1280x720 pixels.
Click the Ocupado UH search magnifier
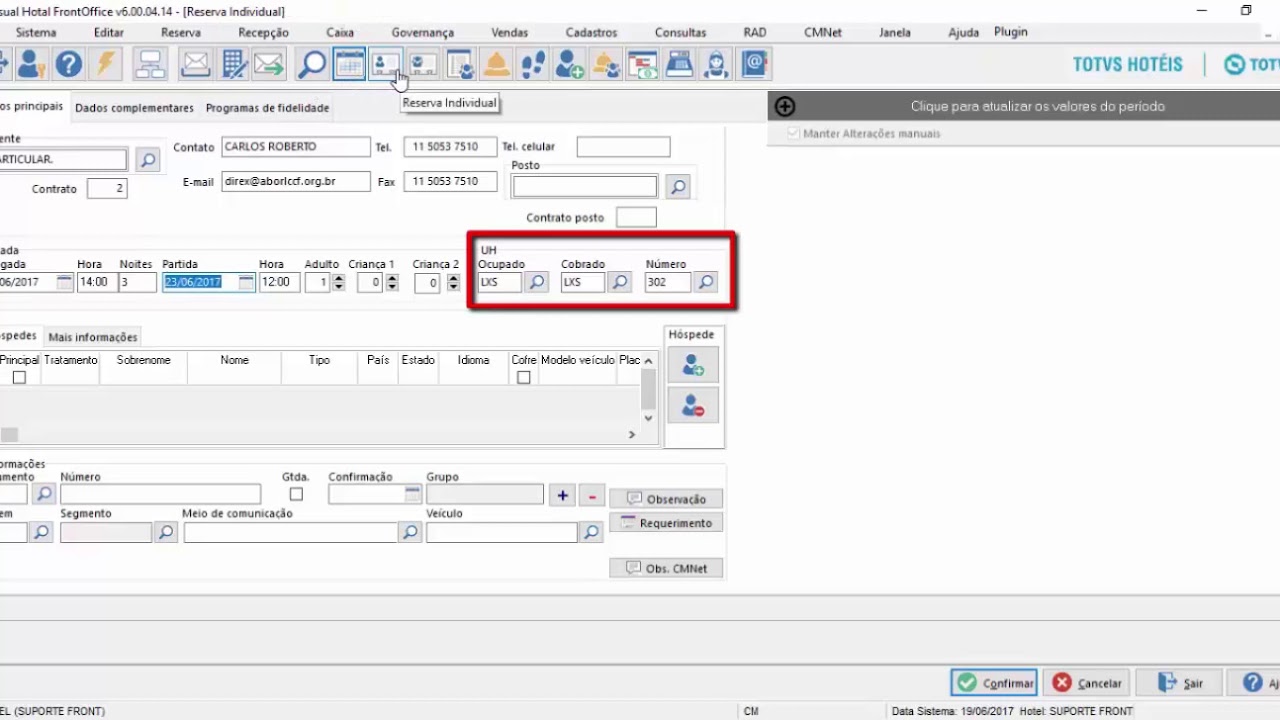click(x=537, y=282)
